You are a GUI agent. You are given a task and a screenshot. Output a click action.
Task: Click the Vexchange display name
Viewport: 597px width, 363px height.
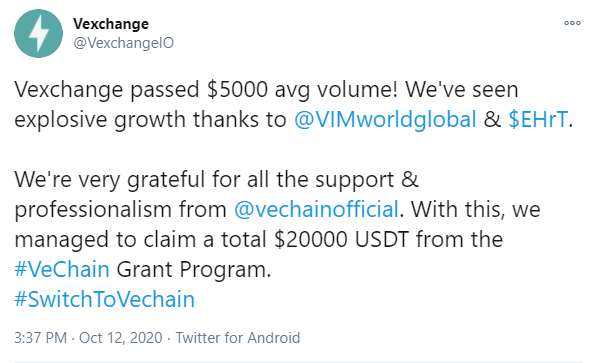(111, 24)
